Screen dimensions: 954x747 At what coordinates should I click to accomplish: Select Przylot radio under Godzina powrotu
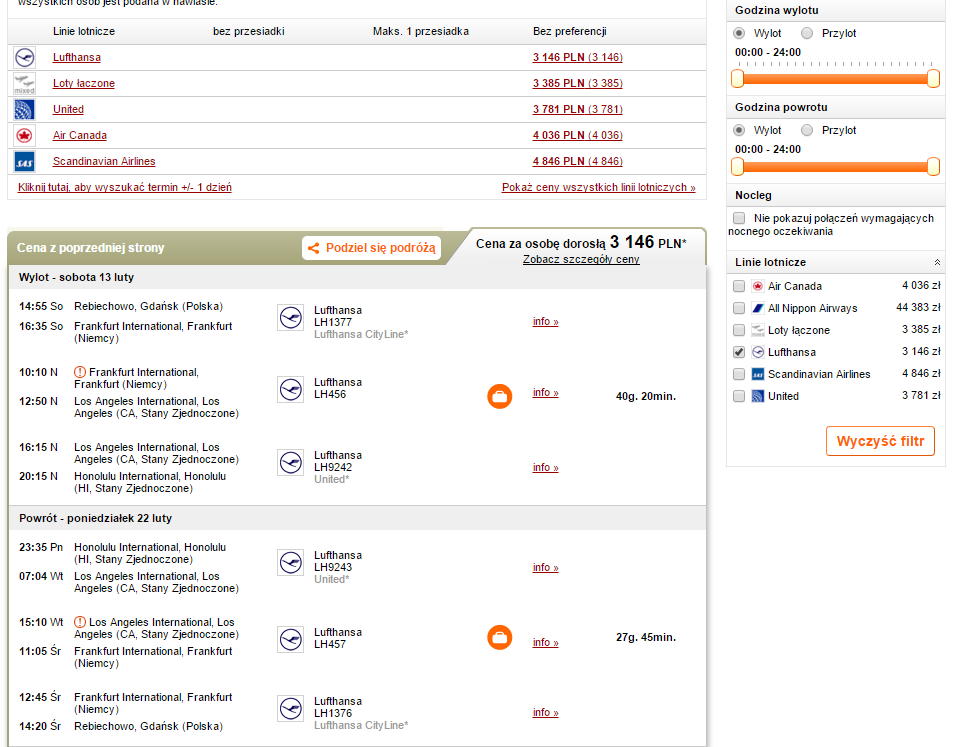[x=807, y=130]
